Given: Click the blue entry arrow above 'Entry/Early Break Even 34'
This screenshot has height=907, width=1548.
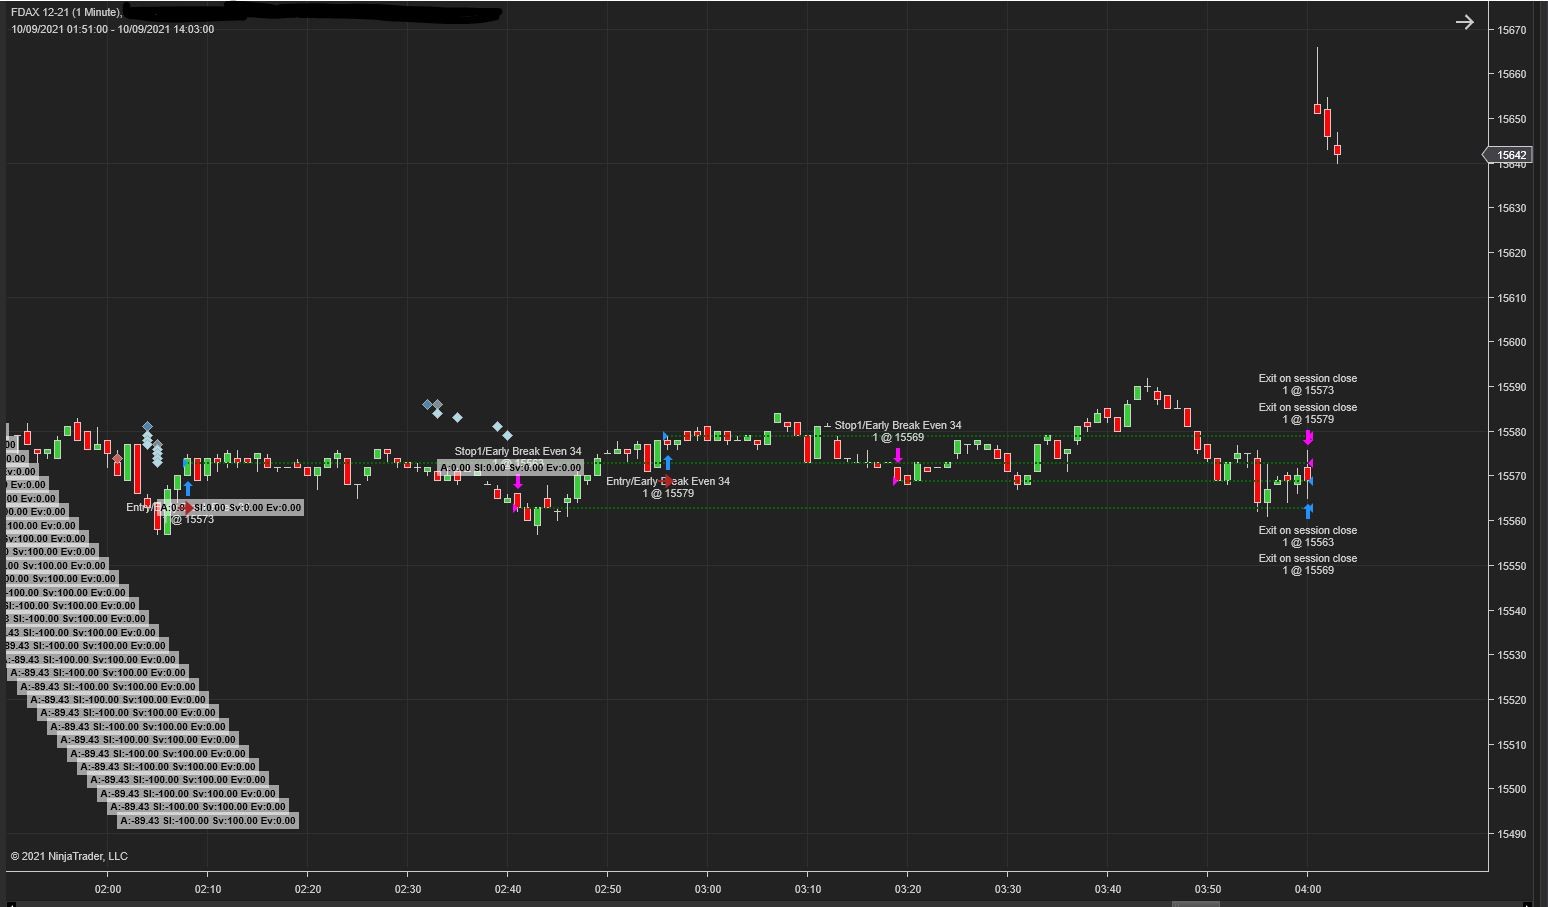Looking at the screenshot, I should (668, 462).
